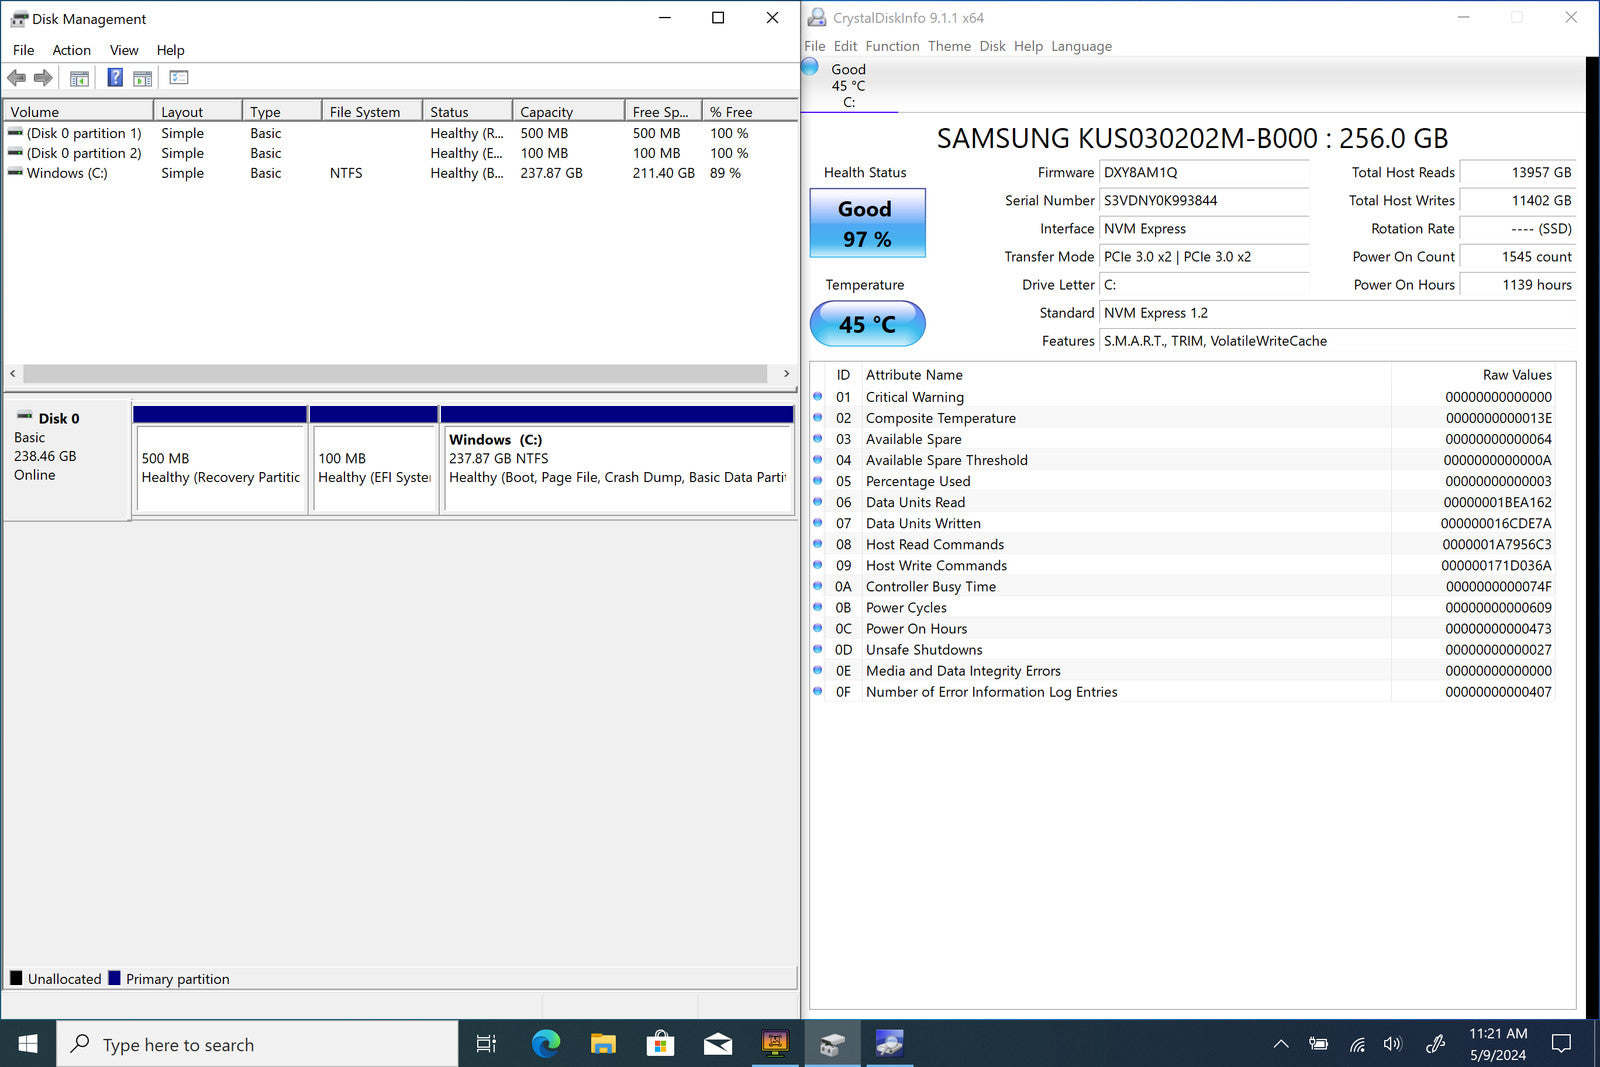
Task: Open CrystalDiskInfo from the taskbar
Action: pos(888,1044)
